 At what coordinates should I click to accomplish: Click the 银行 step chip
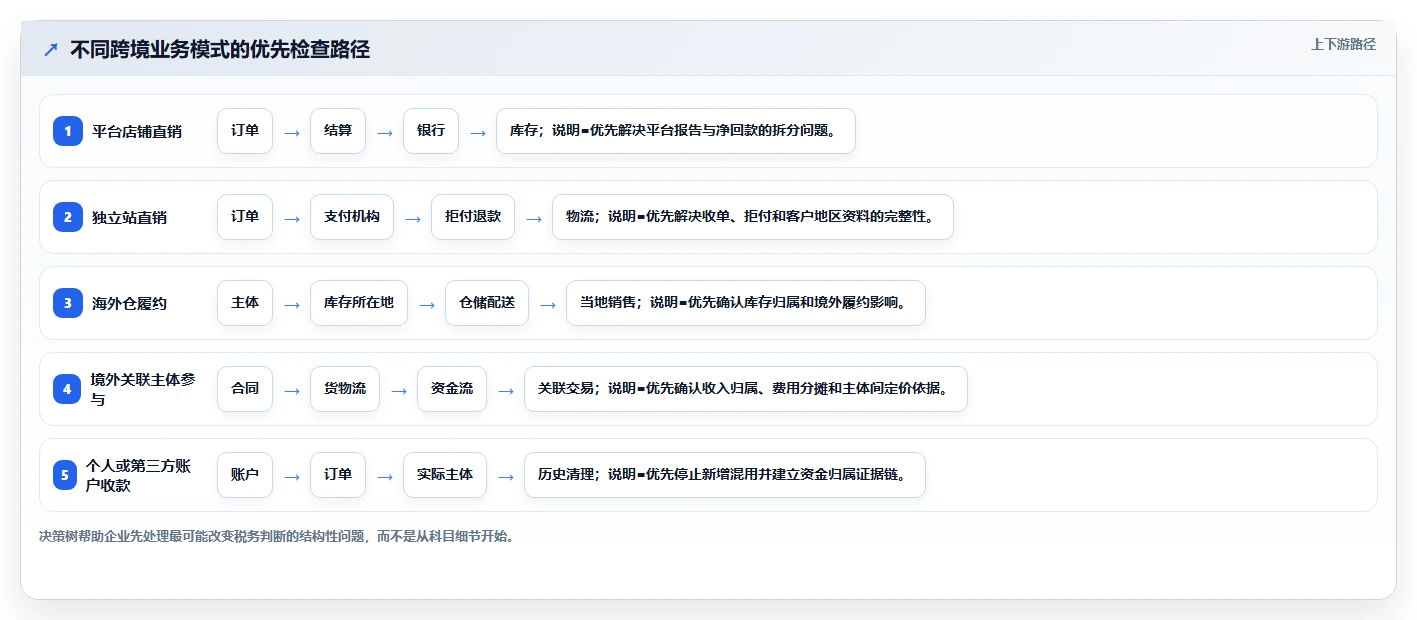[431, 131]
